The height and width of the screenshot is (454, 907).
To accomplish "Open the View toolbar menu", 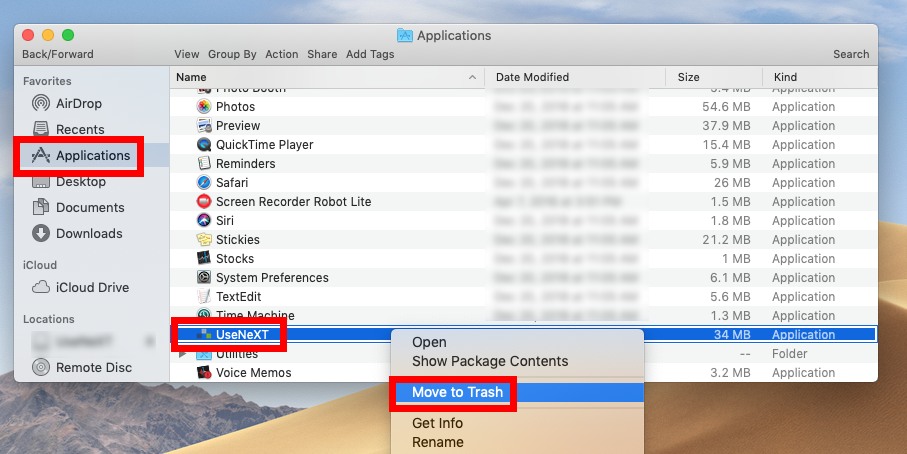I will point(186,54).
